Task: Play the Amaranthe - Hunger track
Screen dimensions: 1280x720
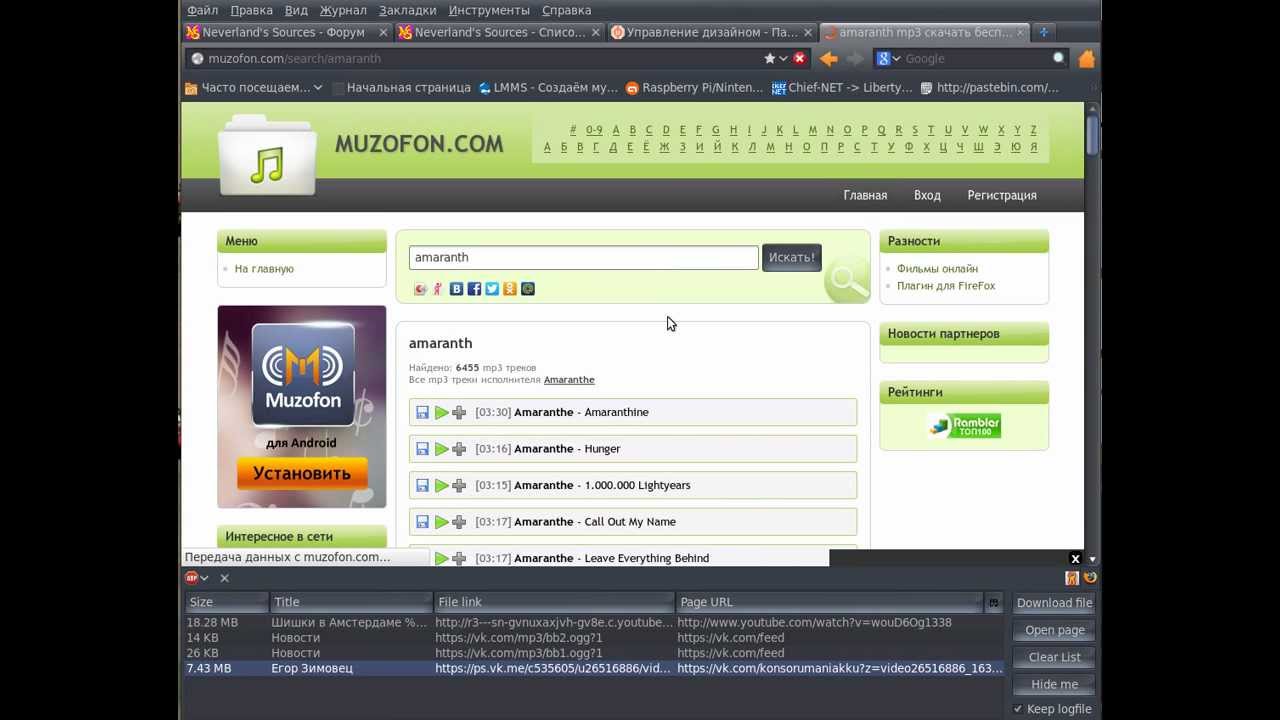Action: [441, 449]
